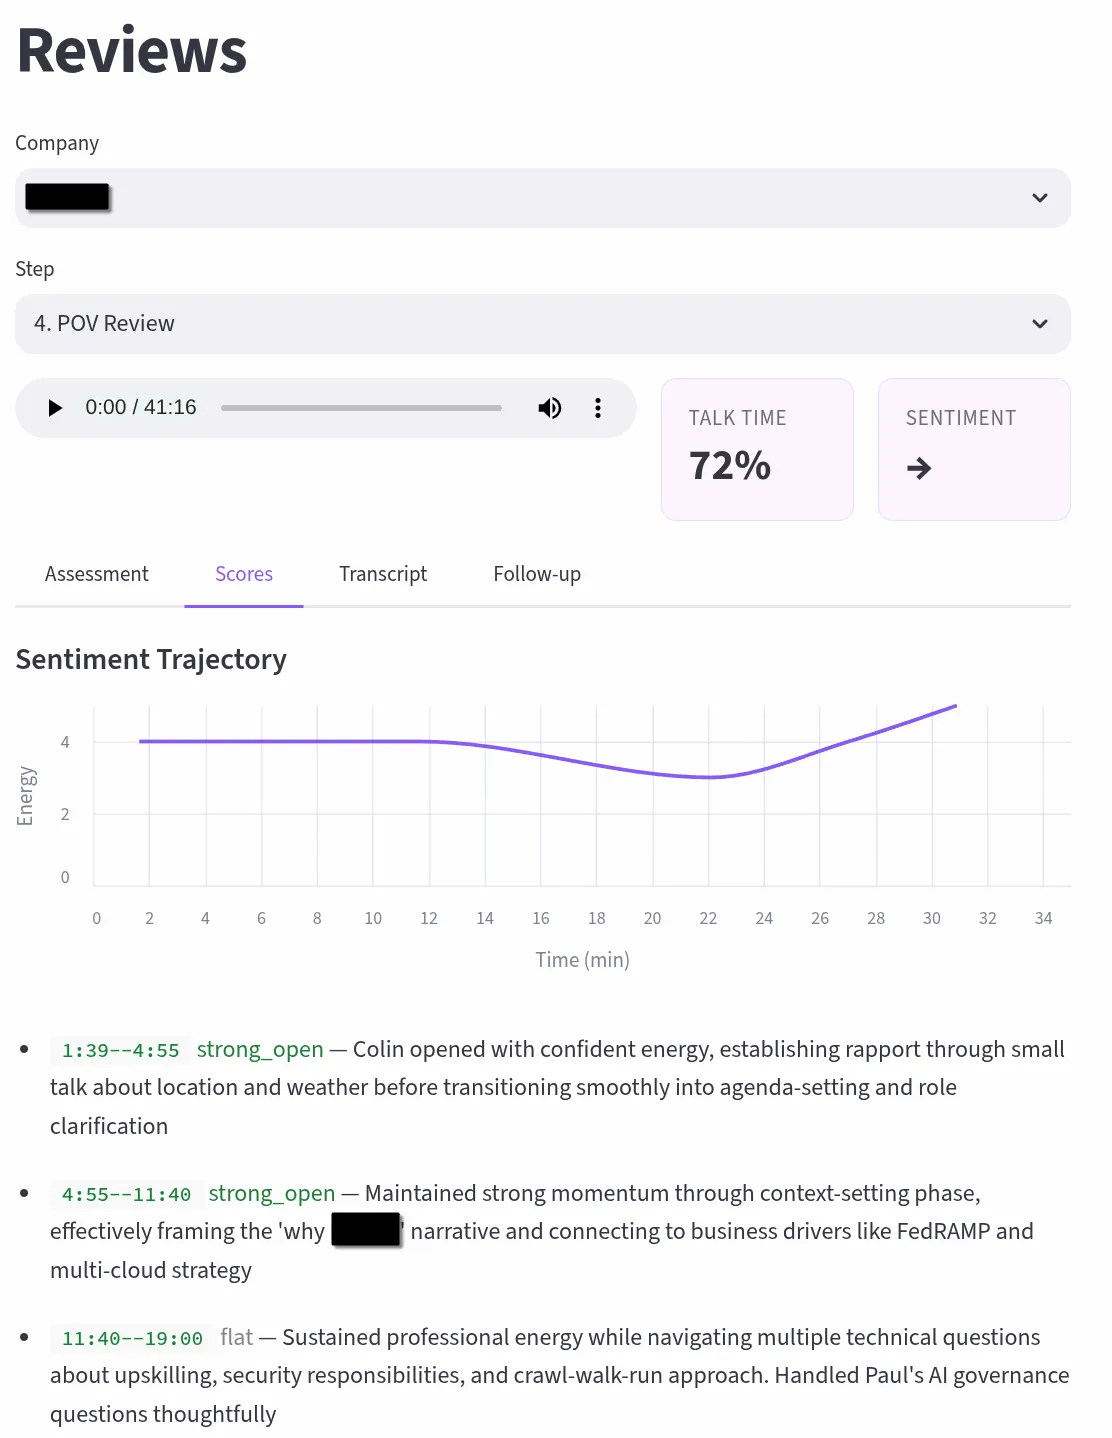Click the arrow icon in the Sentiment card

click(x=919, y=468)
